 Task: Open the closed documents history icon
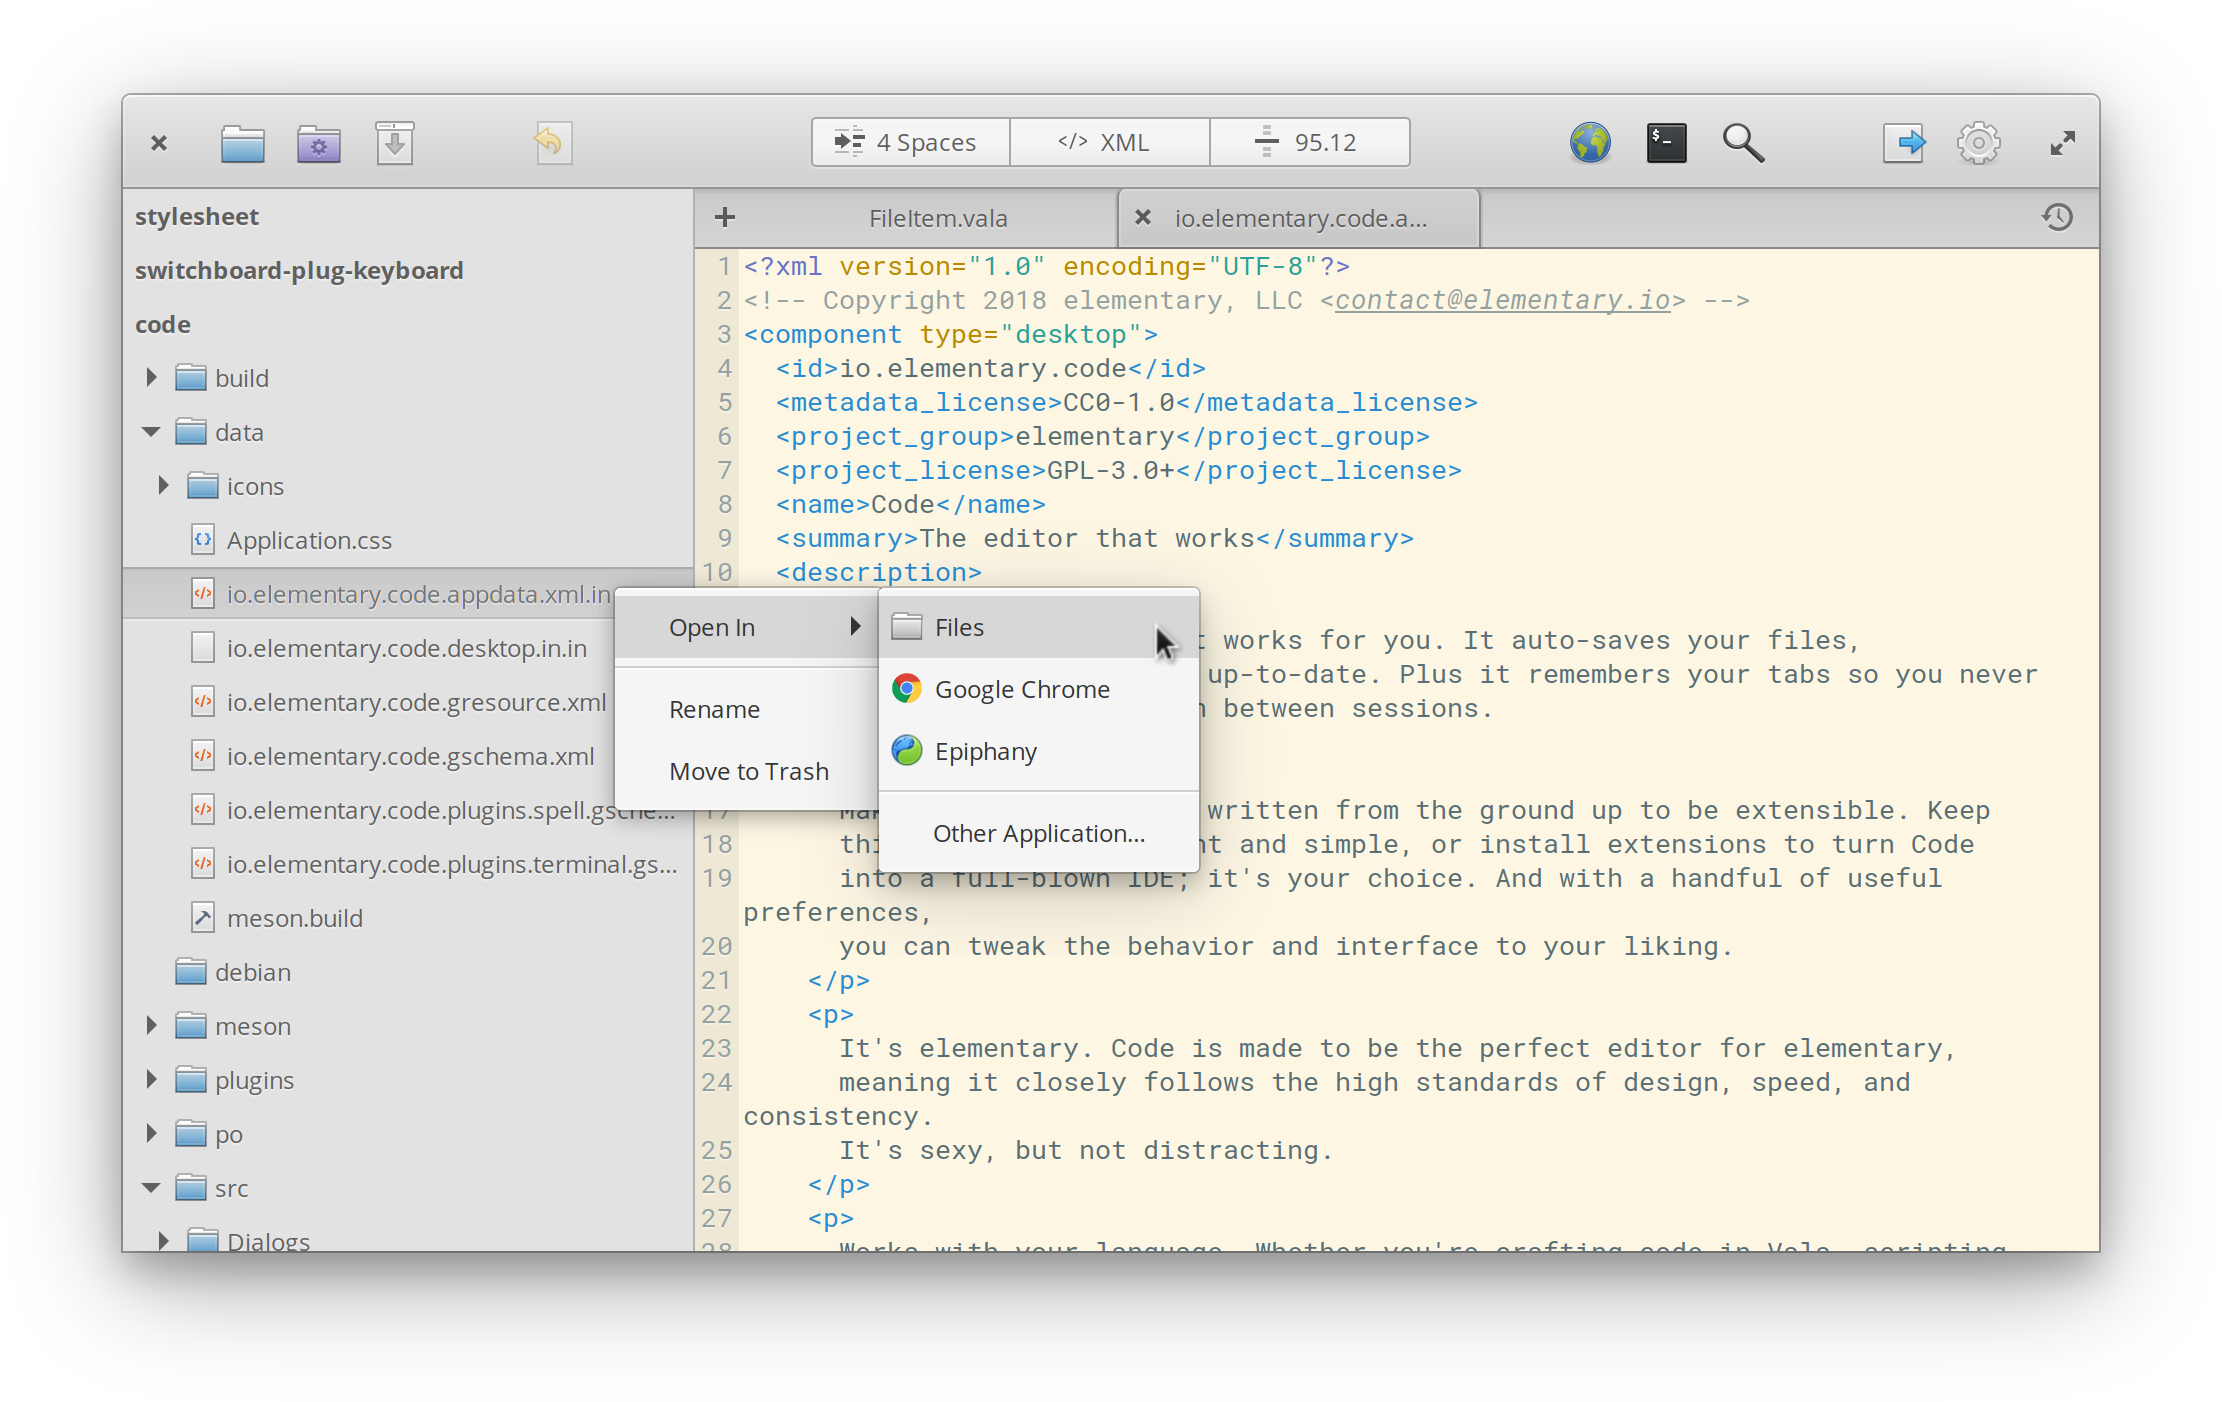click(2057, 217)
